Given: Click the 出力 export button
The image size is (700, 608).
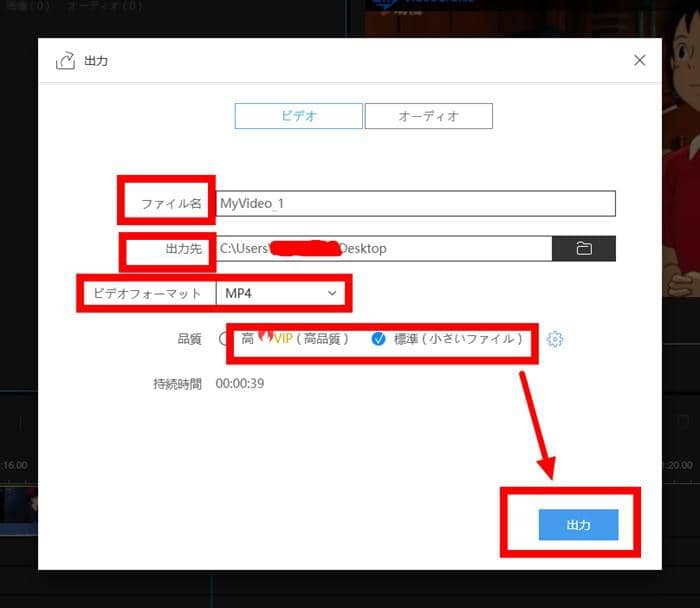Looking at the screenshot, I should 578,525.
